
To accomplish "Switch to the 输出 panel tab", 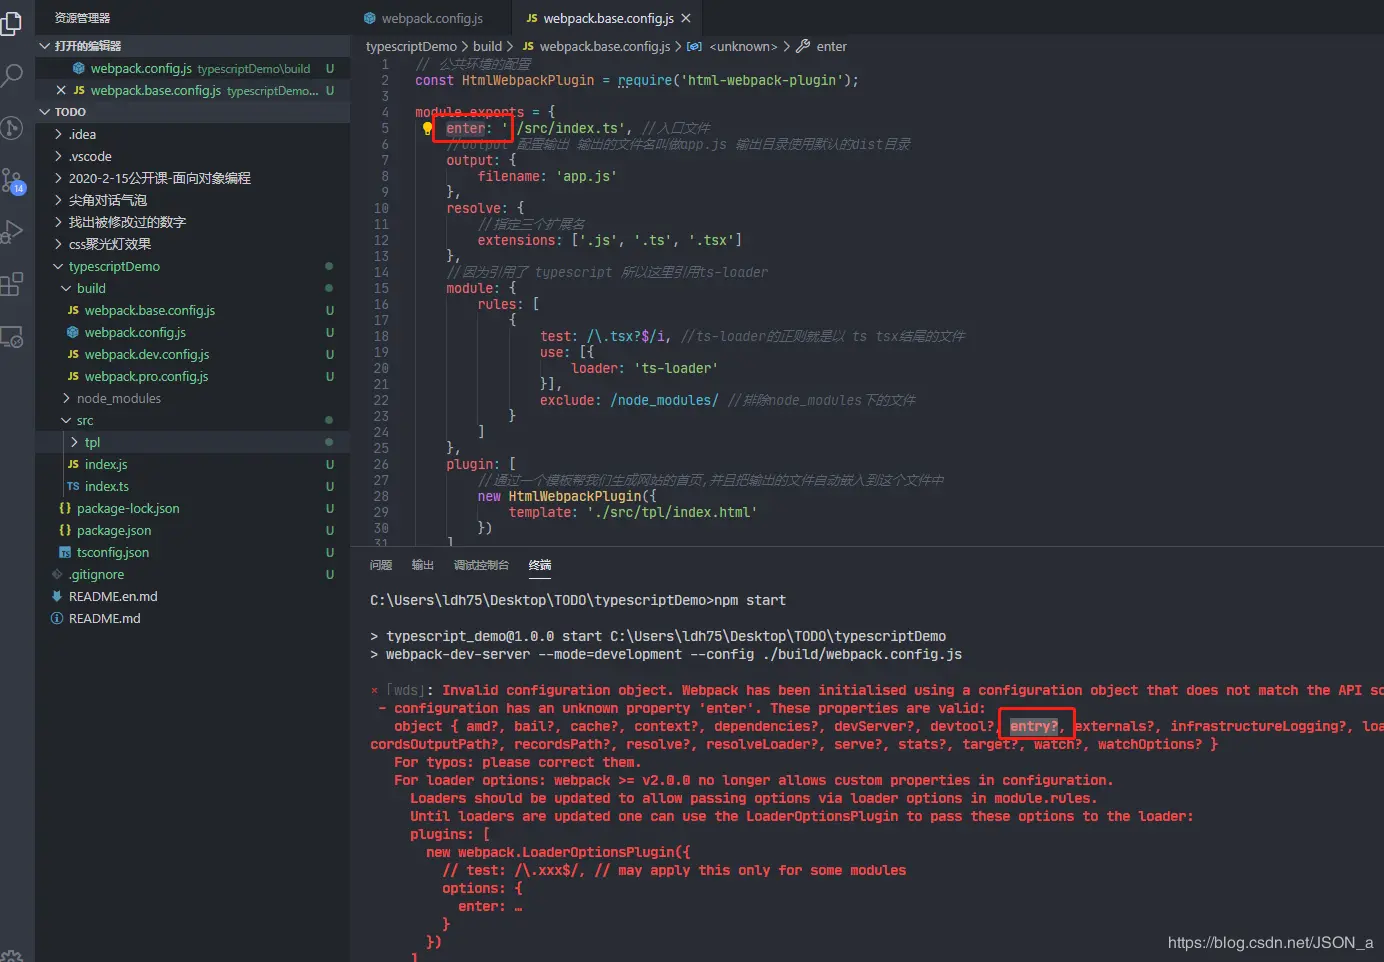I will [x=423, y=565].
